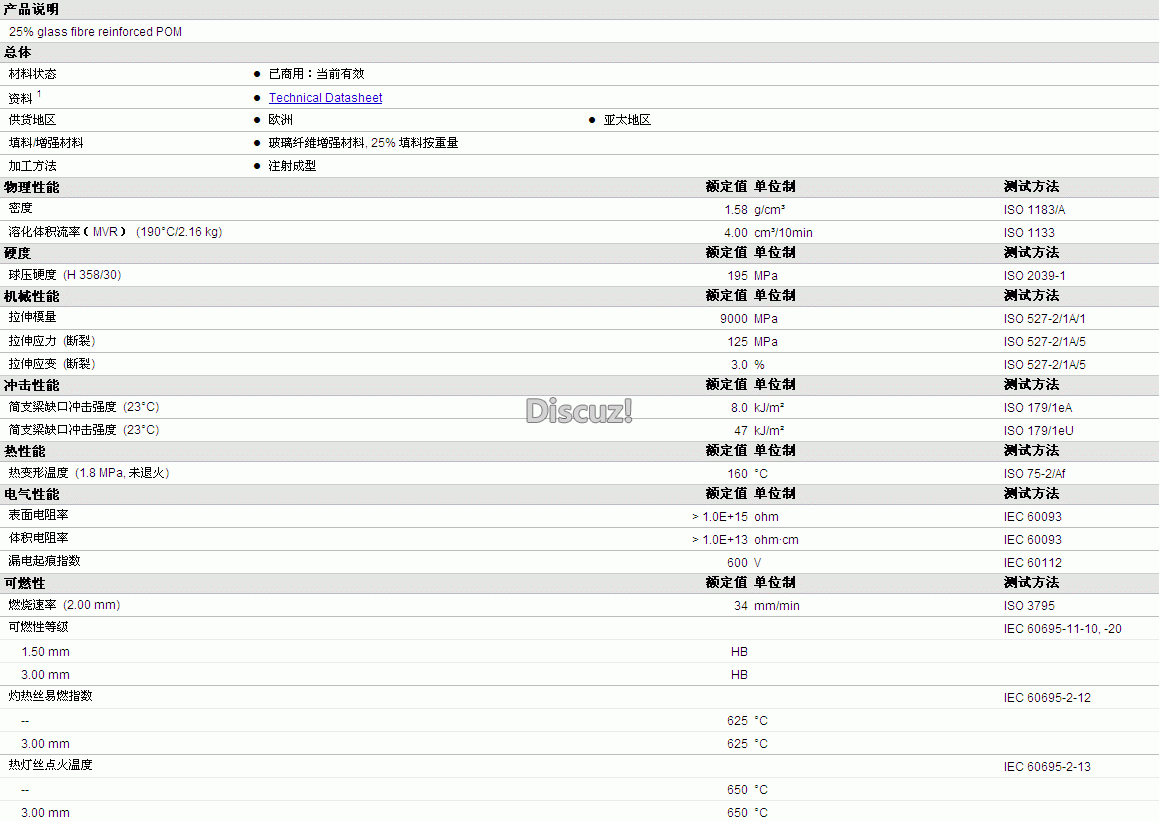This screenshot has width=1159, height=821.
Task: Click the '溶化体积流率 (MVR)' property label
Action: coord(115,231)
